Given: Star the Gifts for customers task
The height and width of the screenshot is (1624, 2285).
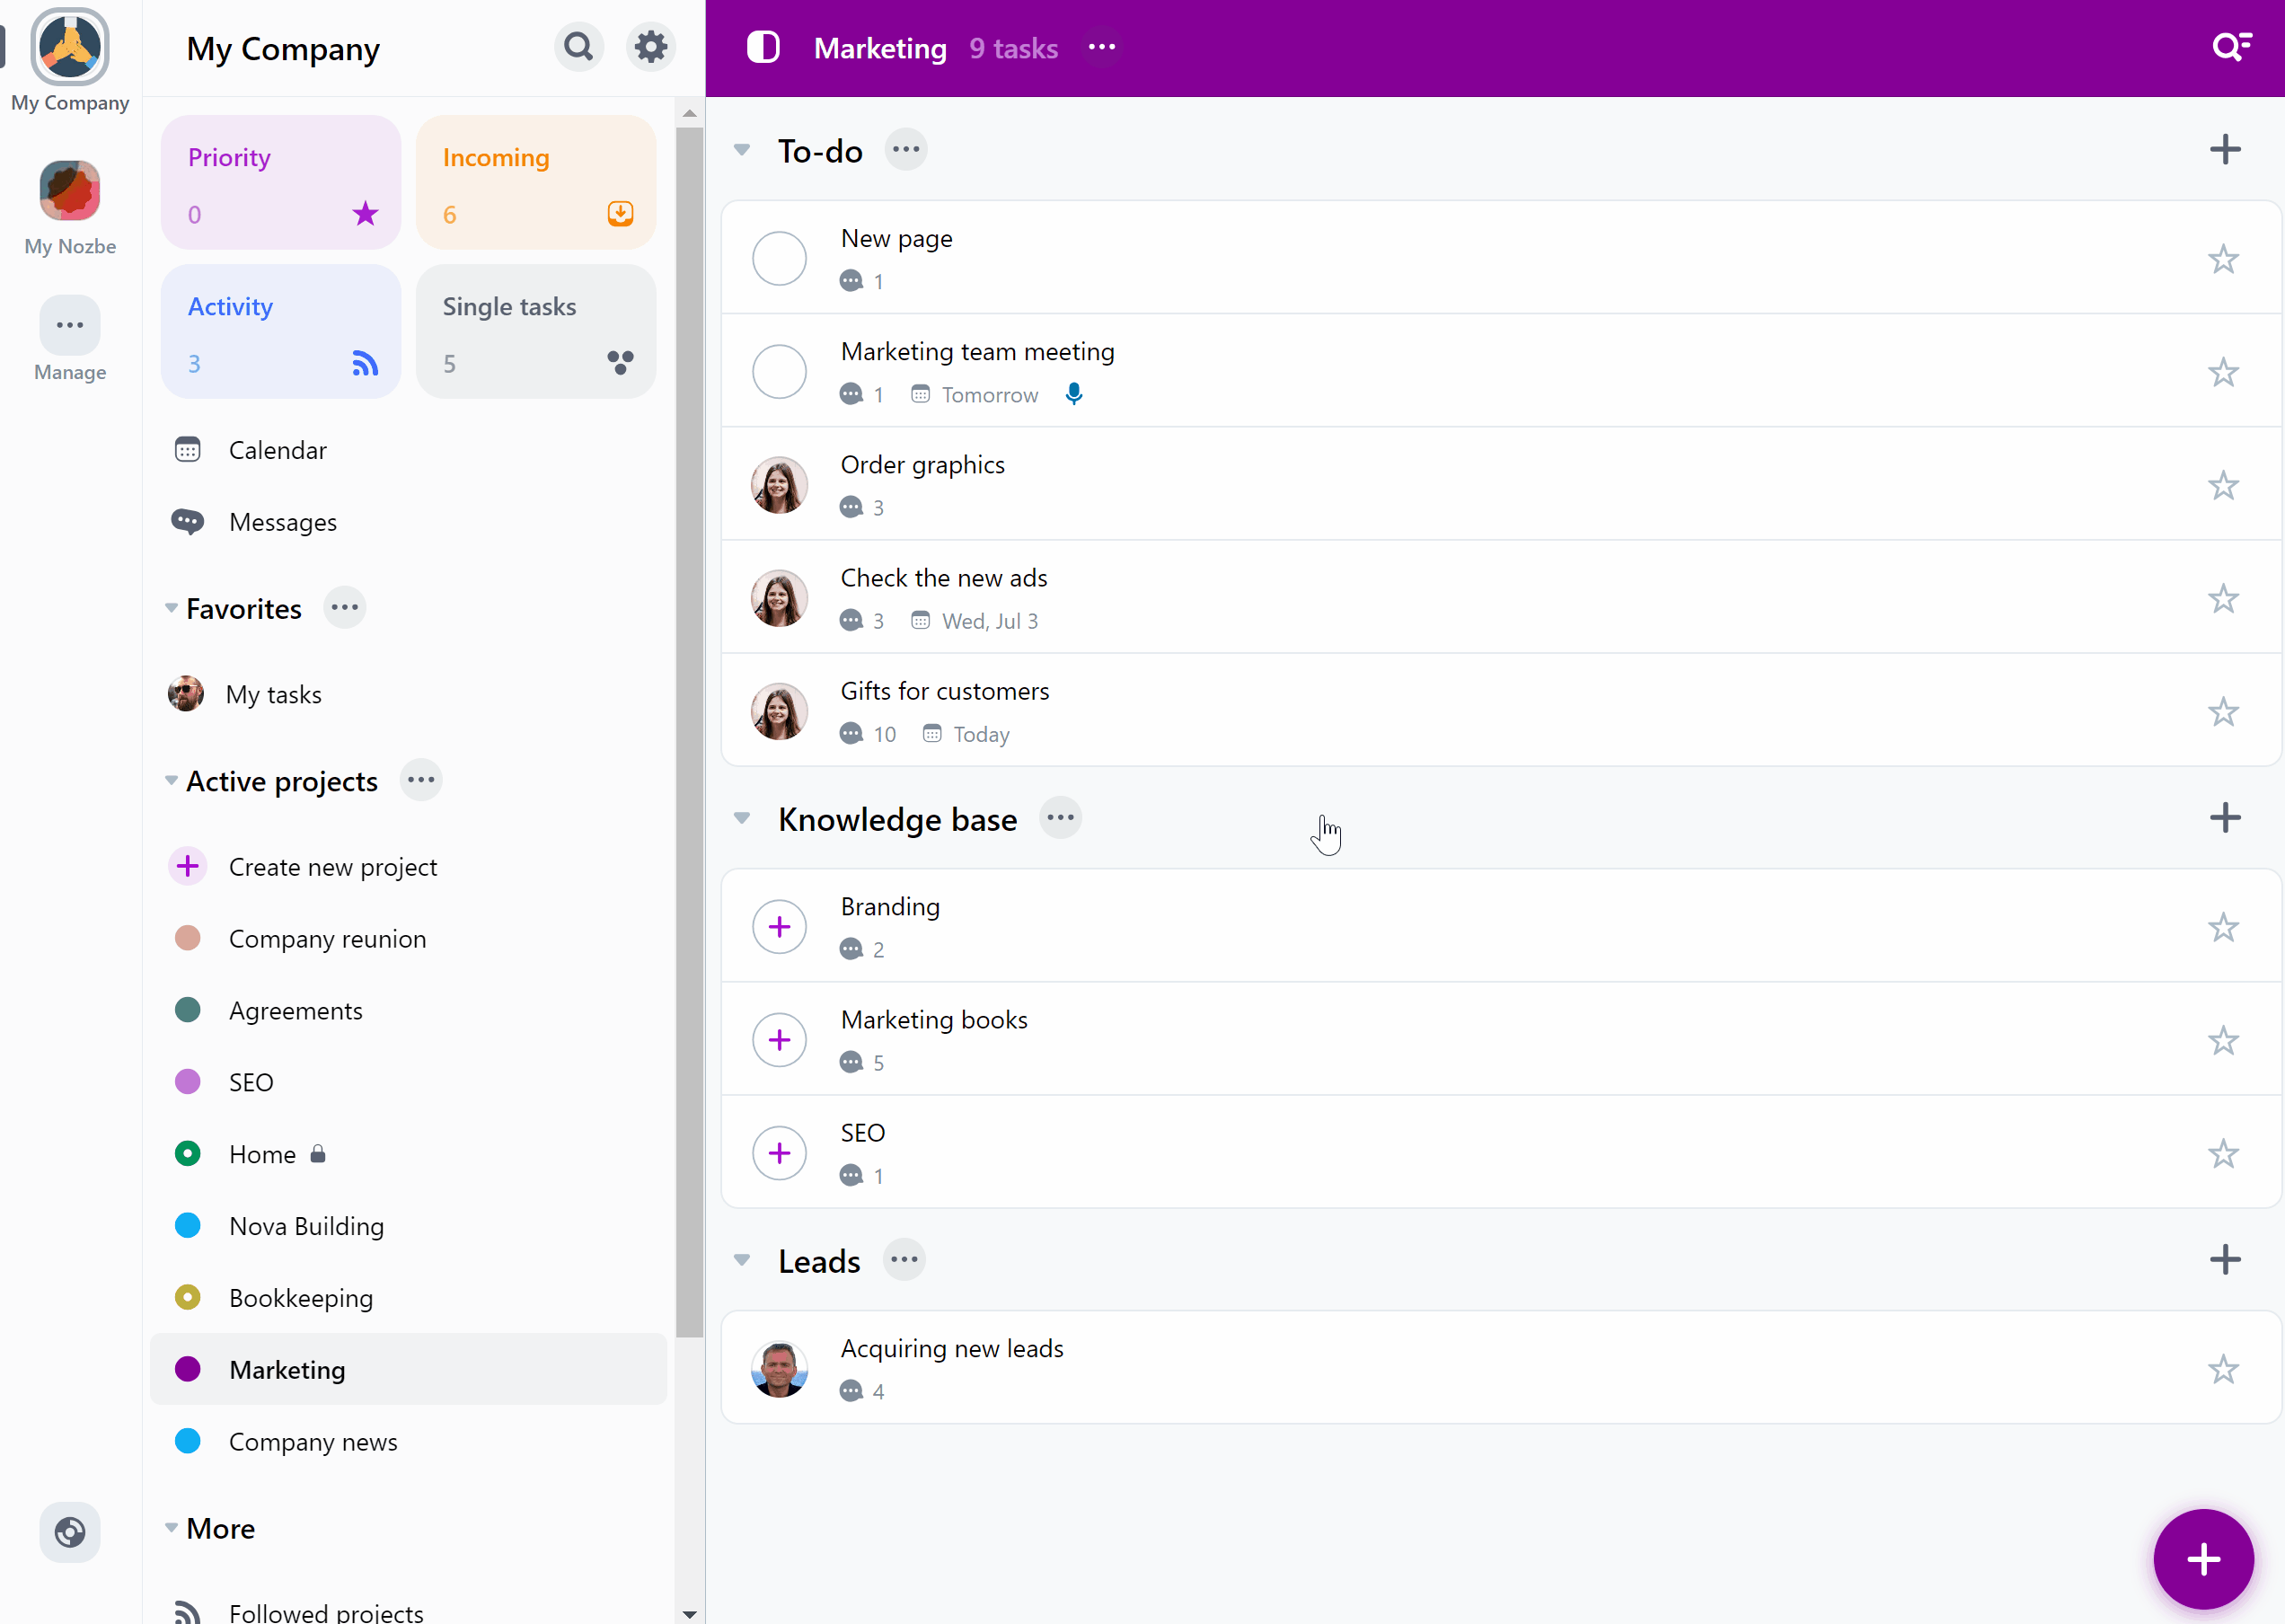Looking at the screenshot, I should coord(2224,711).
